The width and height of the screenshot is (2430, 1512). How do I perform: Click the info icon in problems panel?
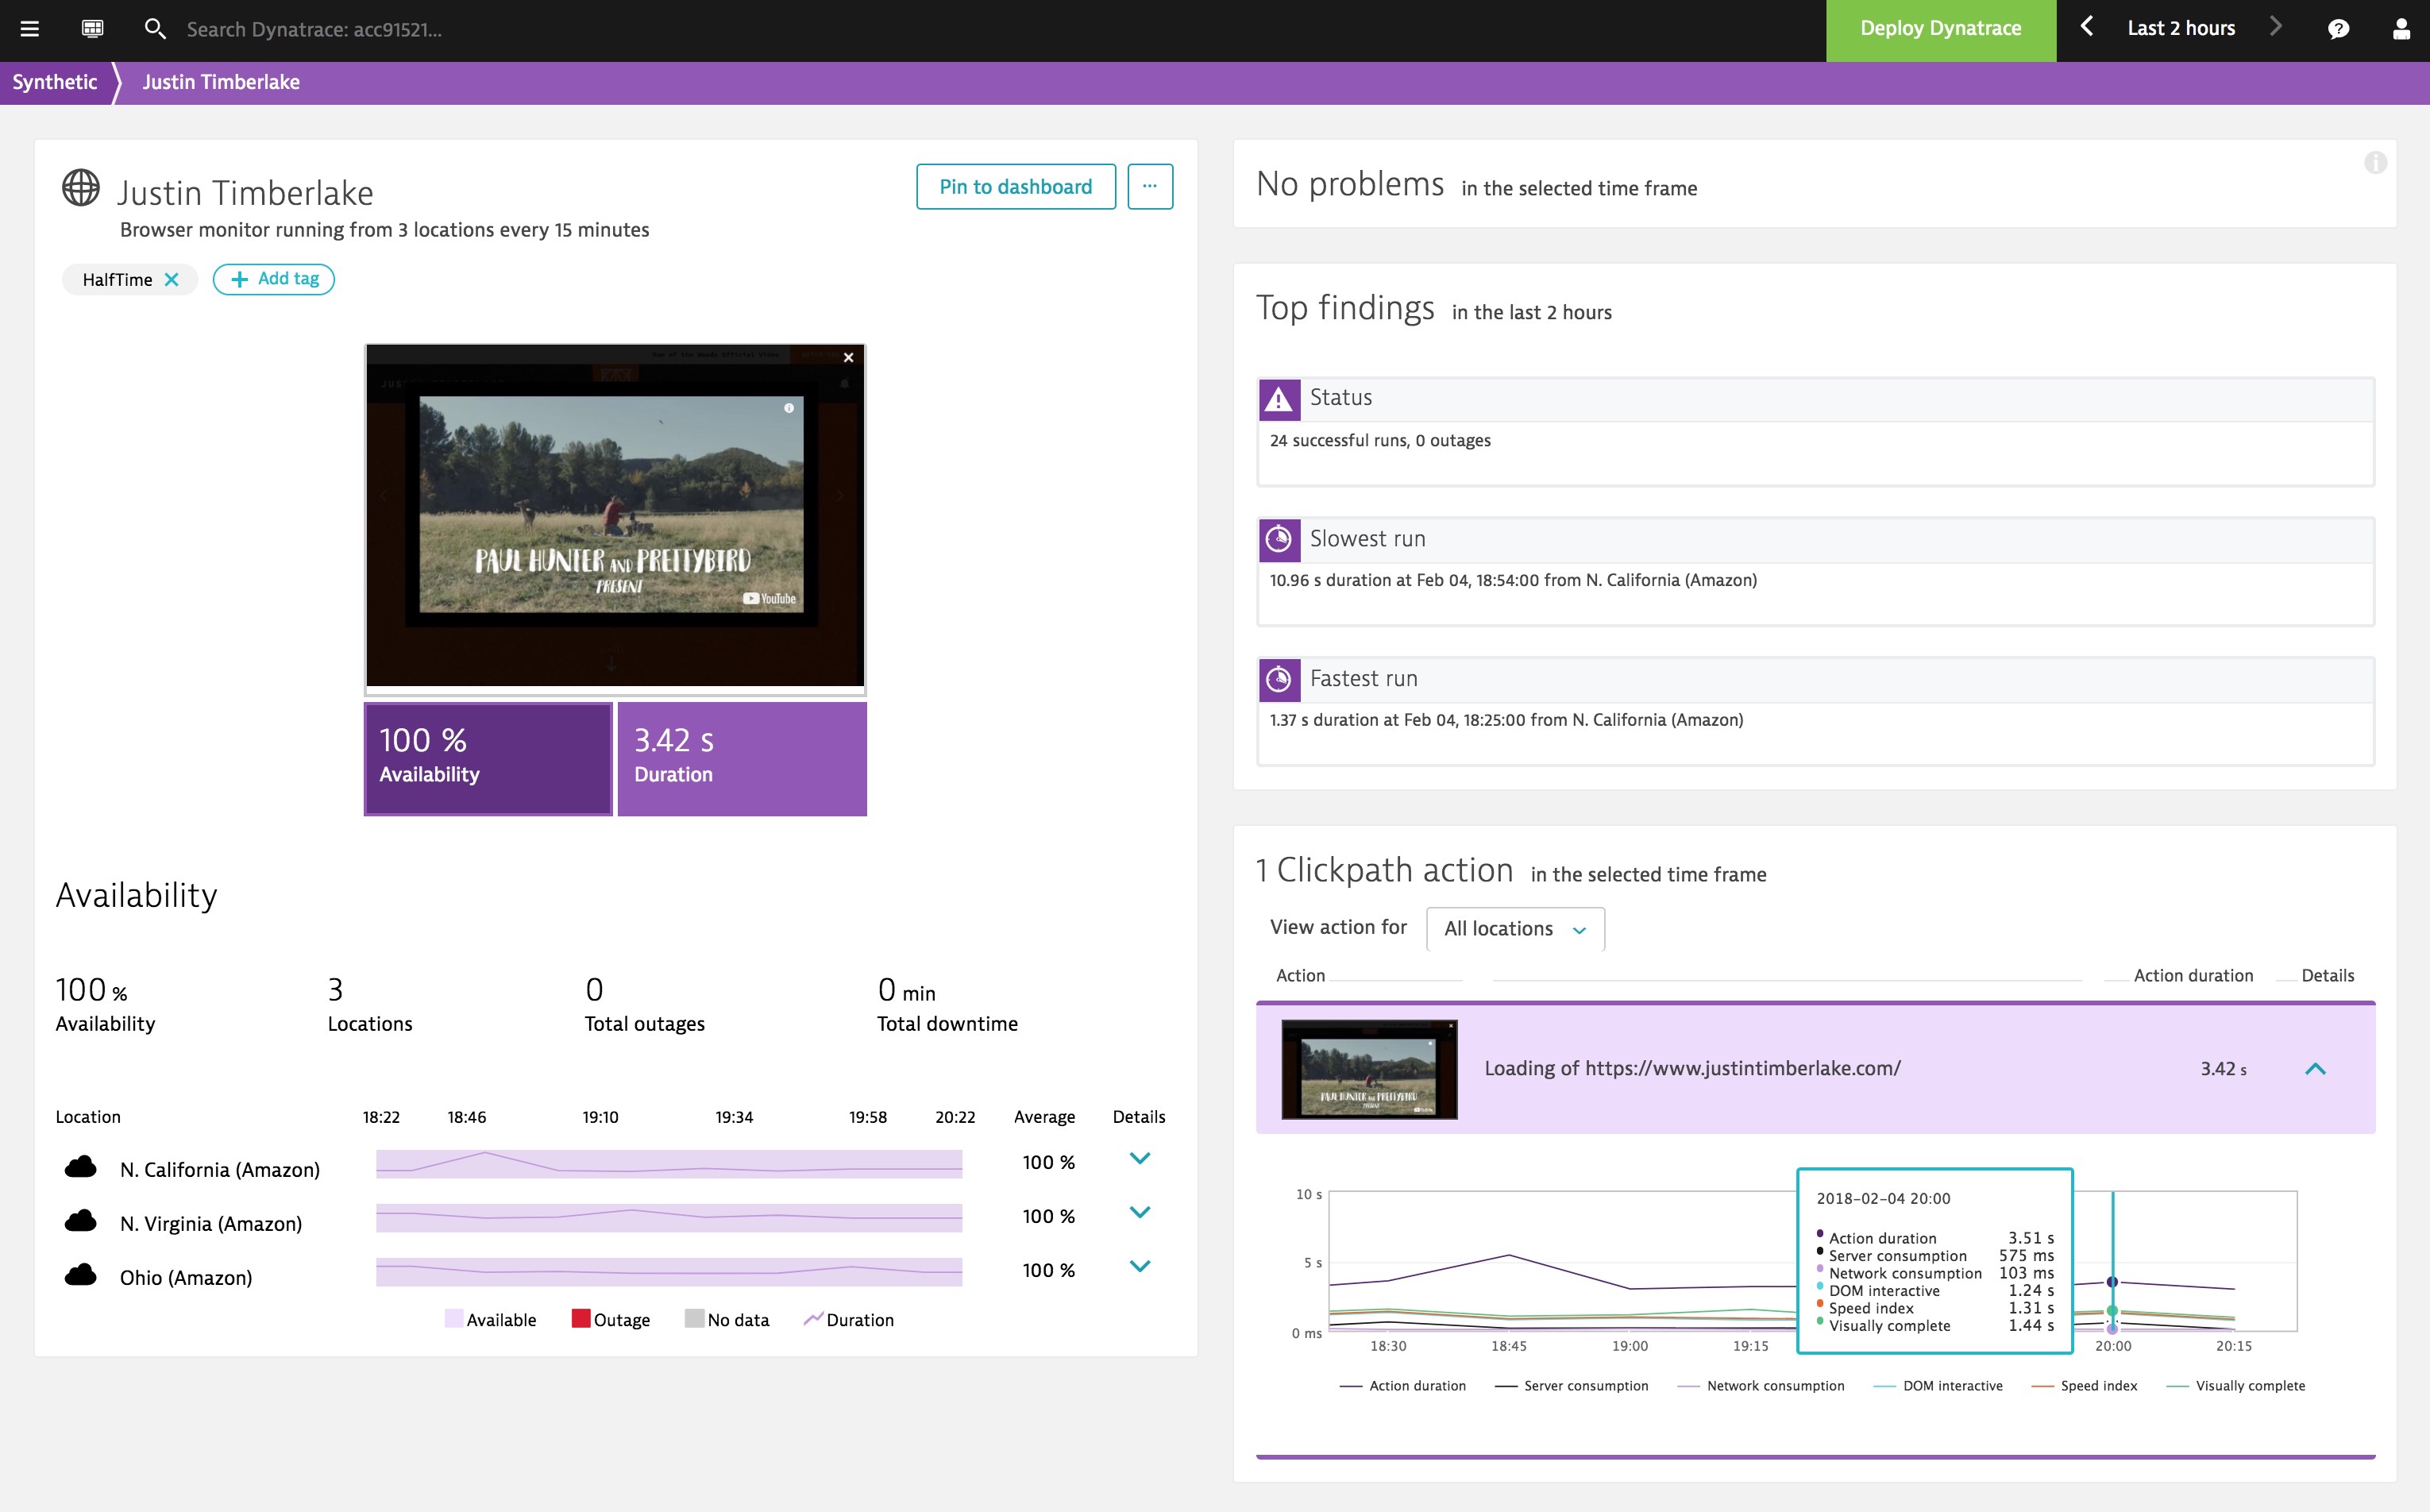click(x=2375, y=162)
